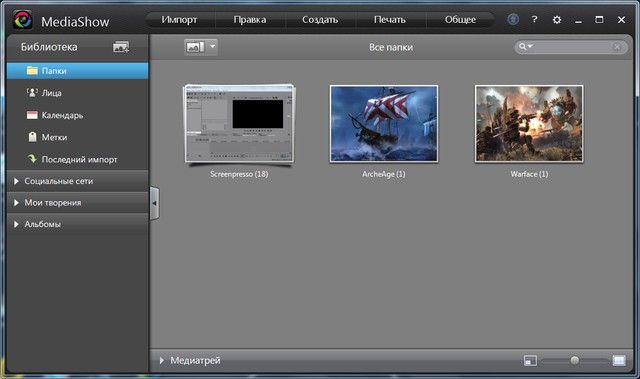Click the green arrow icon of Последний импорт
The image size is (640, 379).
click(32, 159)
